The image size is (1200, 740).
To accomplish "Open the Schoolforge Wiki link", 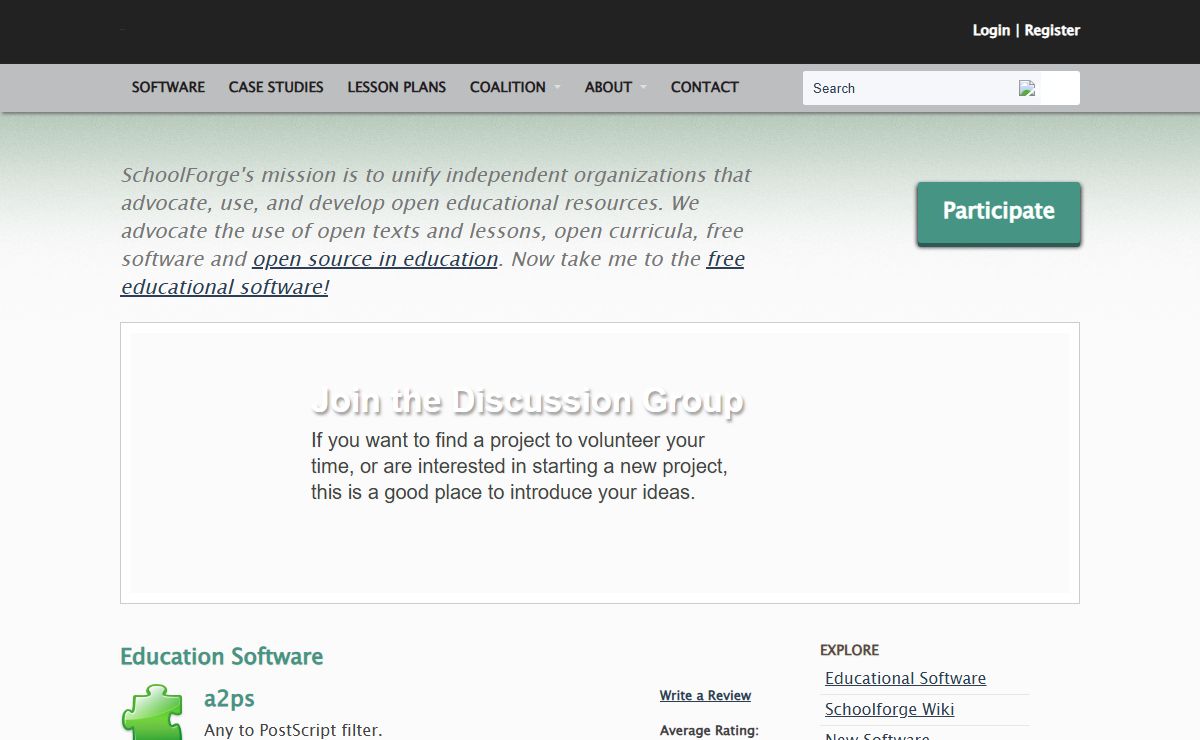I will click(x=890, y=709).
